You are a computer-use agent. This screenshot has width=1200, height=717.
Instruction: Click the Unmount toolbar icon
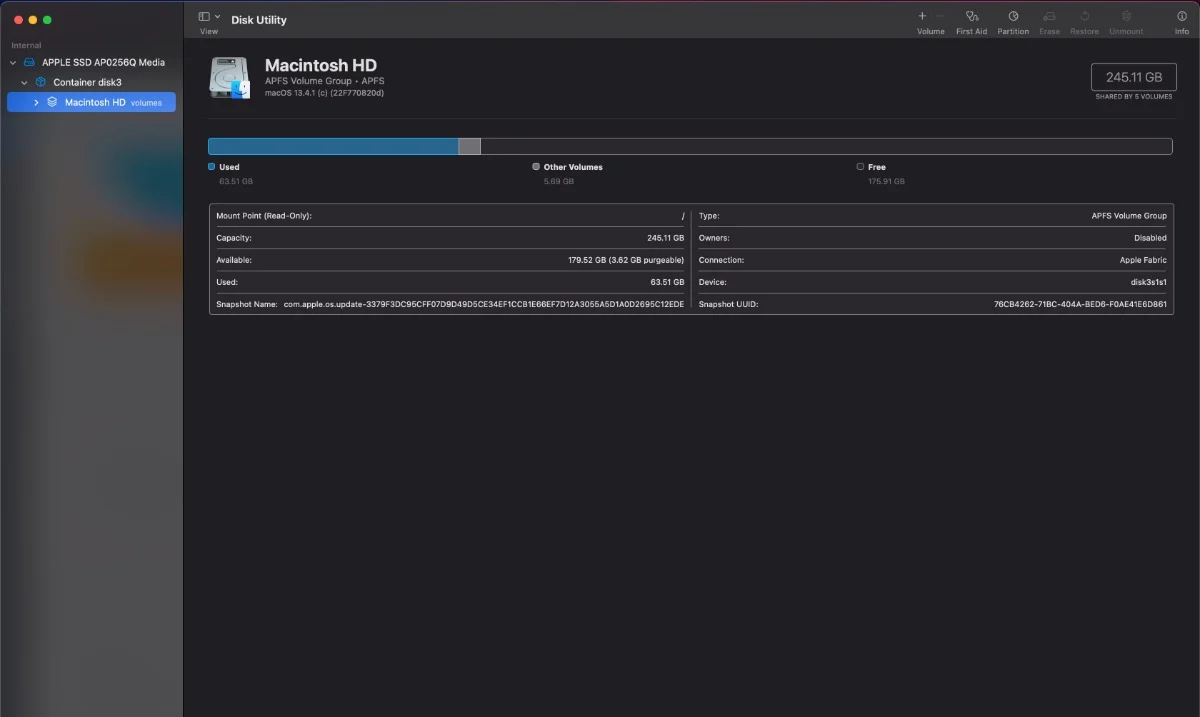[1126, 17]
